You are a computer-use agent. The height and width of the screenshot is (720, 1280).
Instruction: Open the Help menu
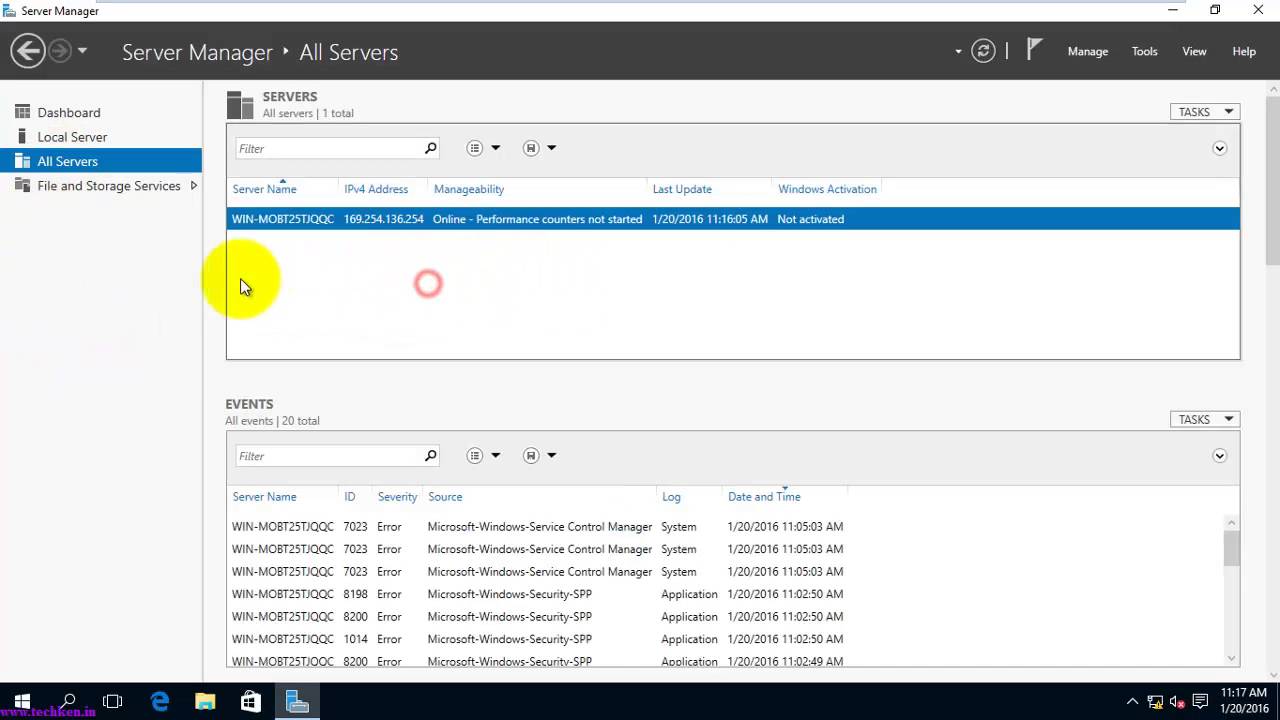click(x=1244, y=51)
